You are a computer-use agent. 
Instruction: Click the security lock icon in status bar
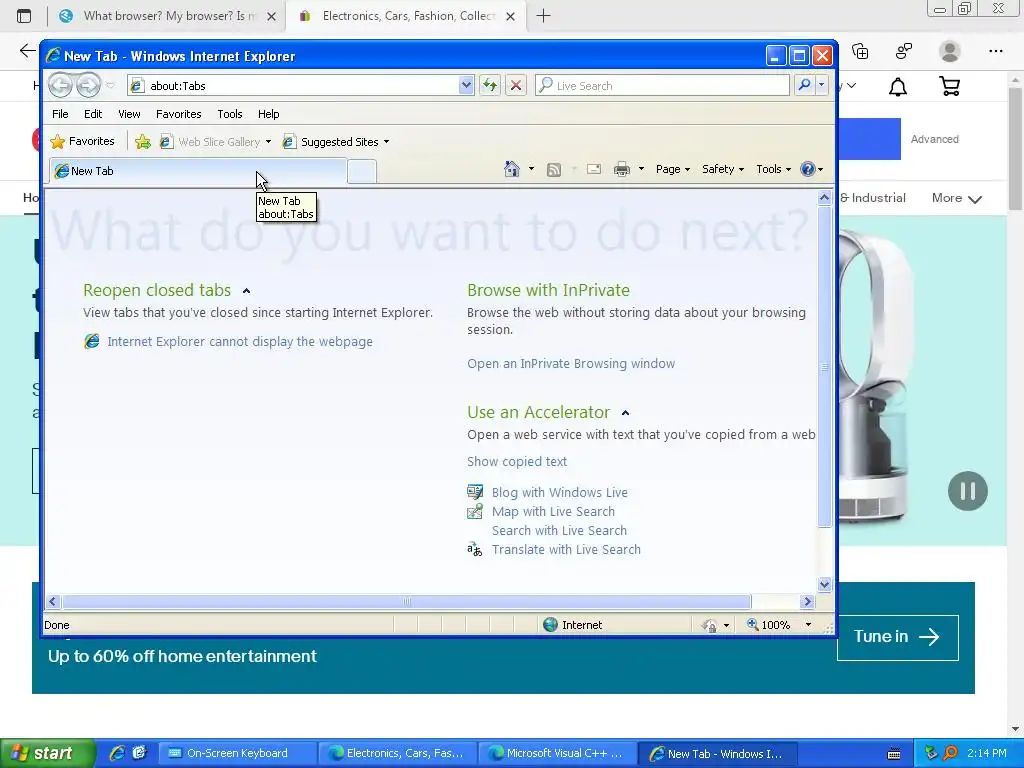tap(710, 625)
